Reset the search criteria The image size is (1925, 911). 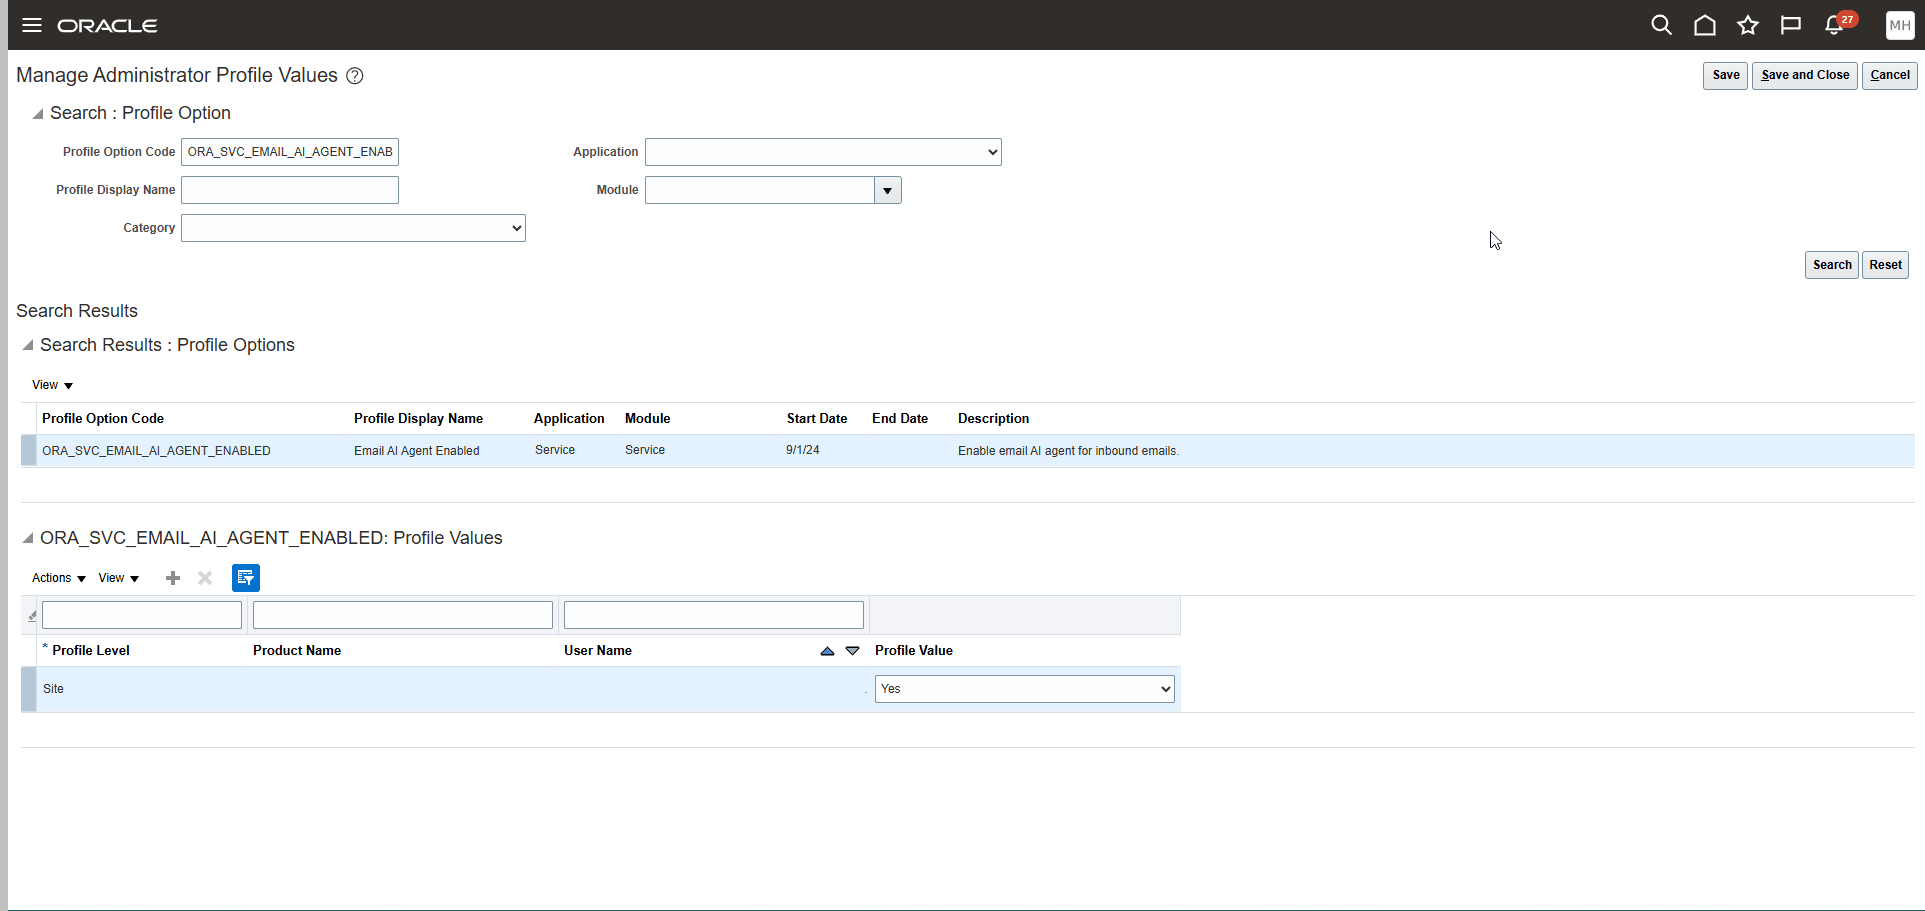(x=1885, y=264)
